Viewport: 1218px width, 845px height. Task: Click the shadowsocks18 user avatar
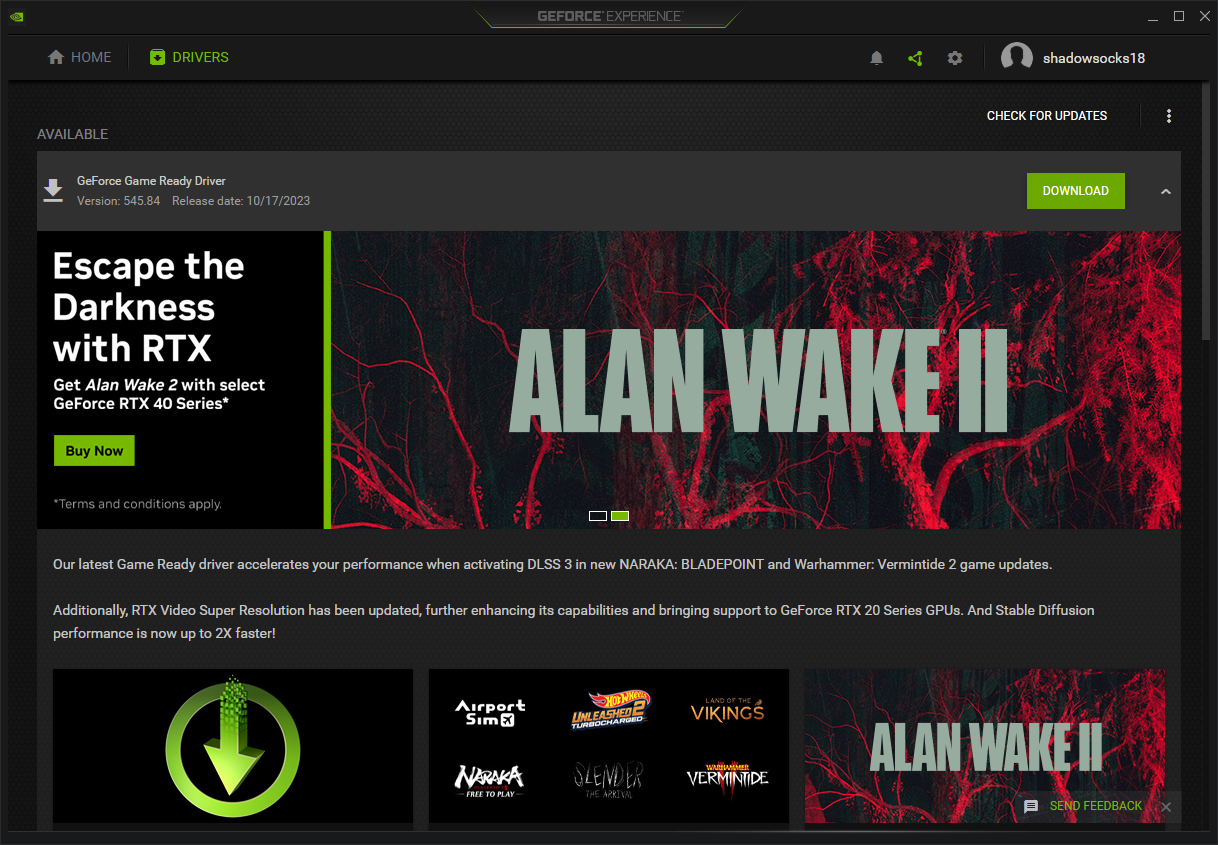(1017, 58)
